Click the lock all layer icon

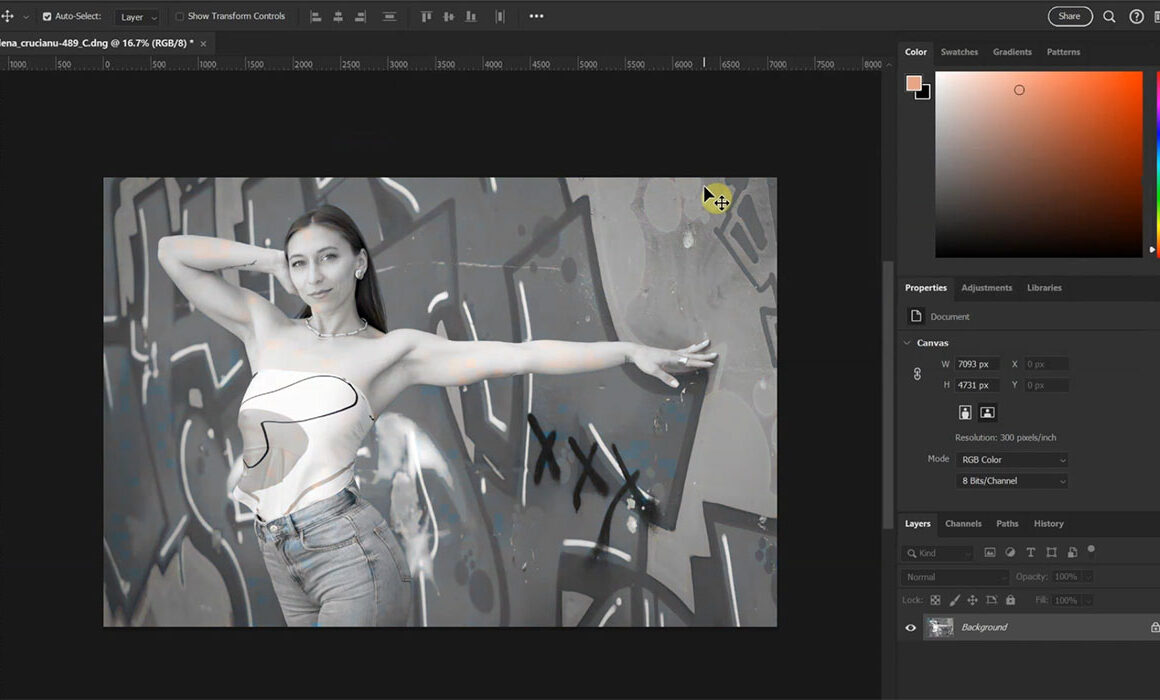tap(1010, 600)
